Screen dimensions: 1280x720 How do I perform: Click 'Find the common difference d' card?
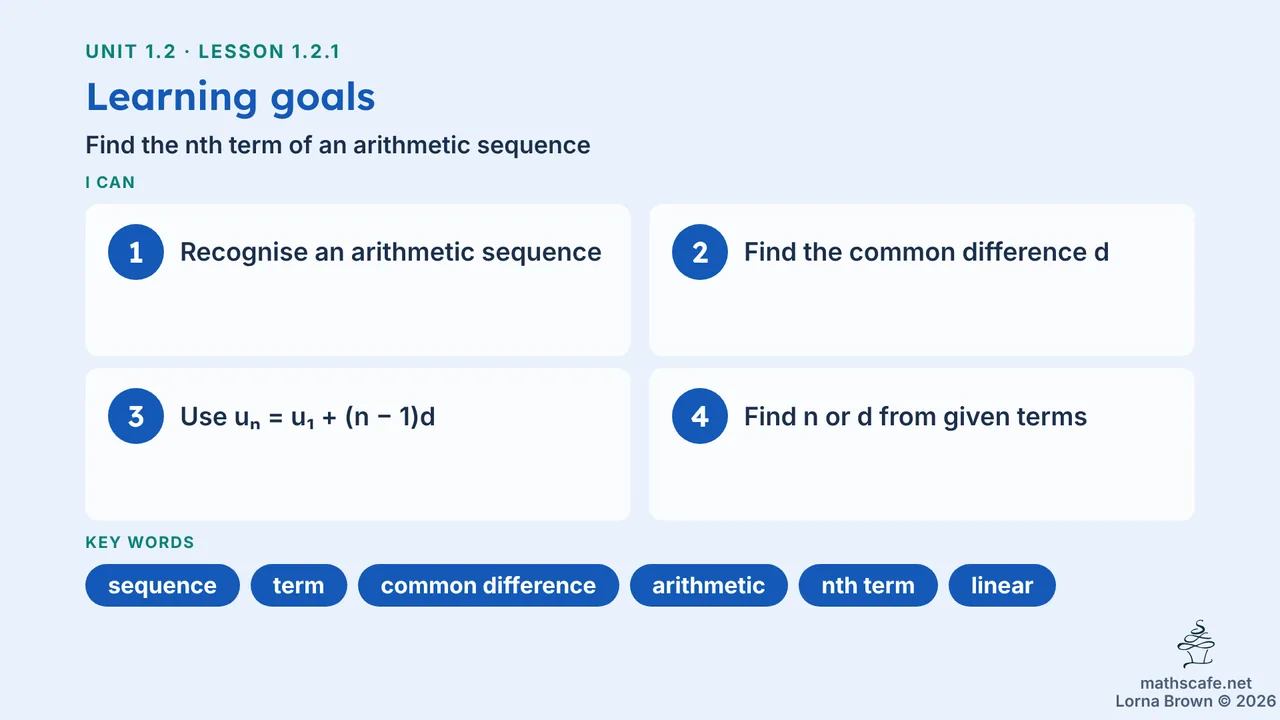pos(922,280)
